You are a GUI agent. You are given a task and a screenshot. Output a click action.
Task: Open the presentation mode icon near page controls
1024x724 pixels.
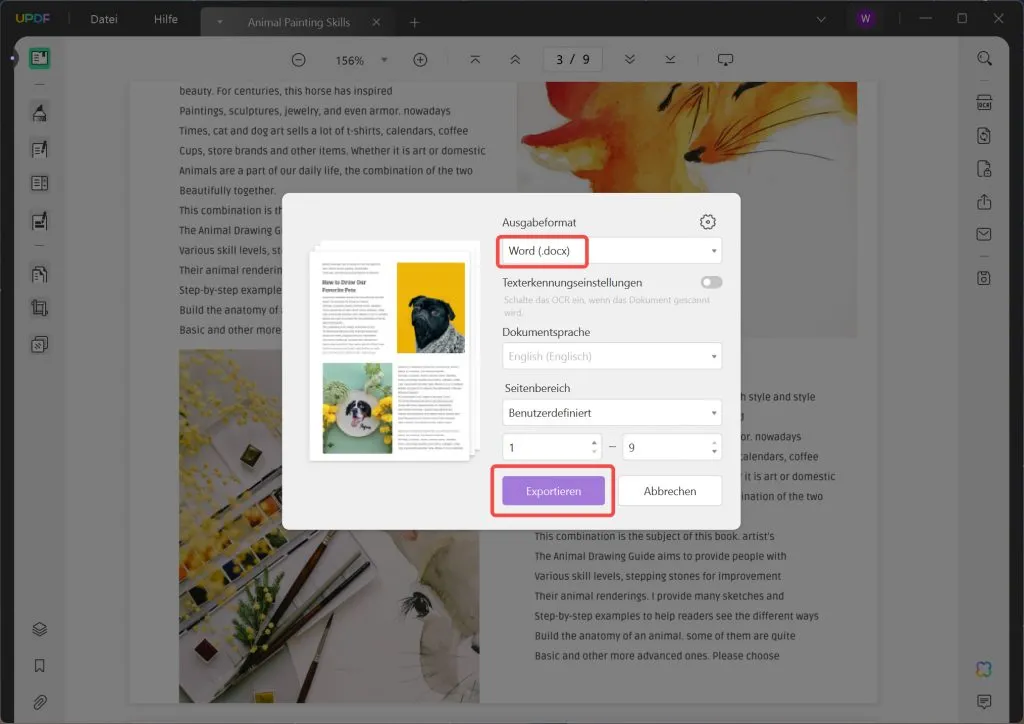[x=725, y=59]
